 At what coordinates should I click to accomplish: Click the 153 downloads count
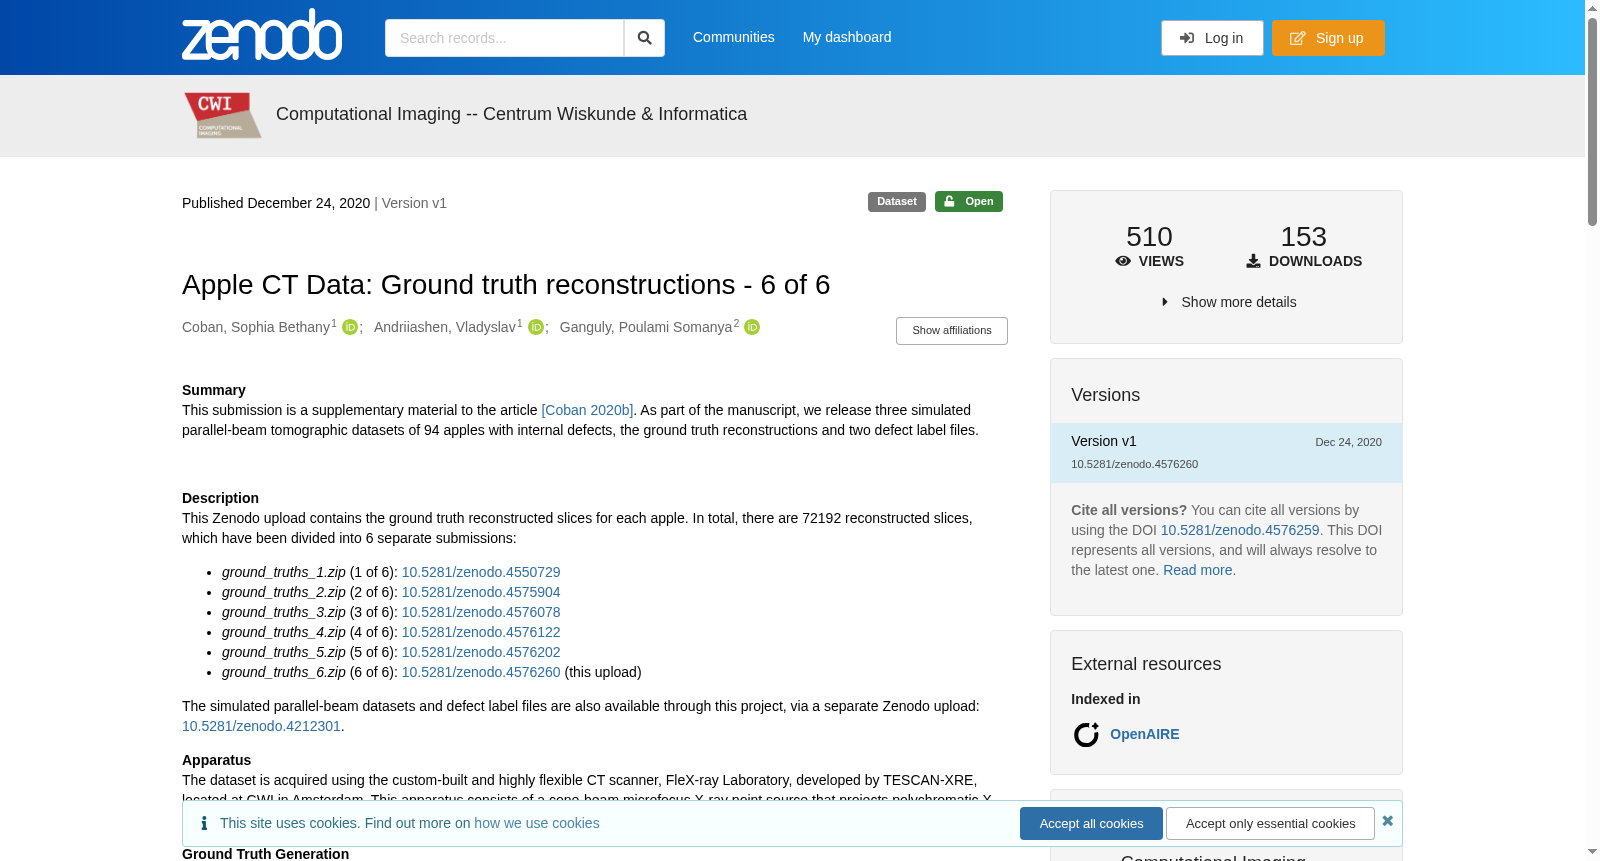pos(1304,237)
